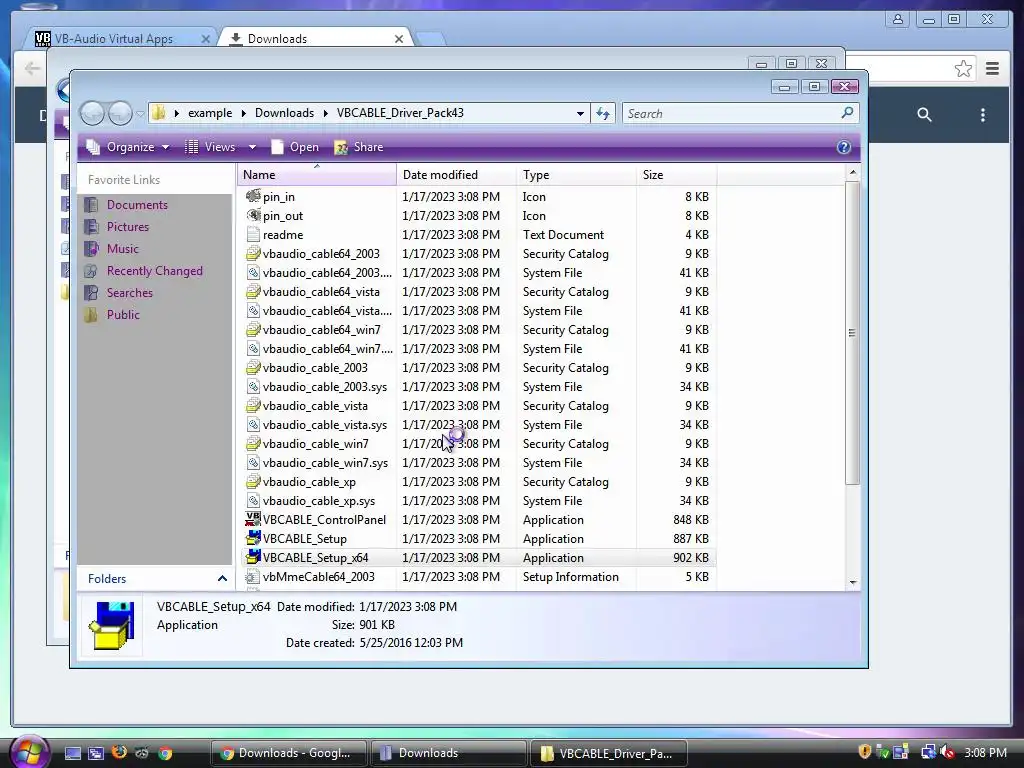Open Recently Changed favorite link

point(155,270)
